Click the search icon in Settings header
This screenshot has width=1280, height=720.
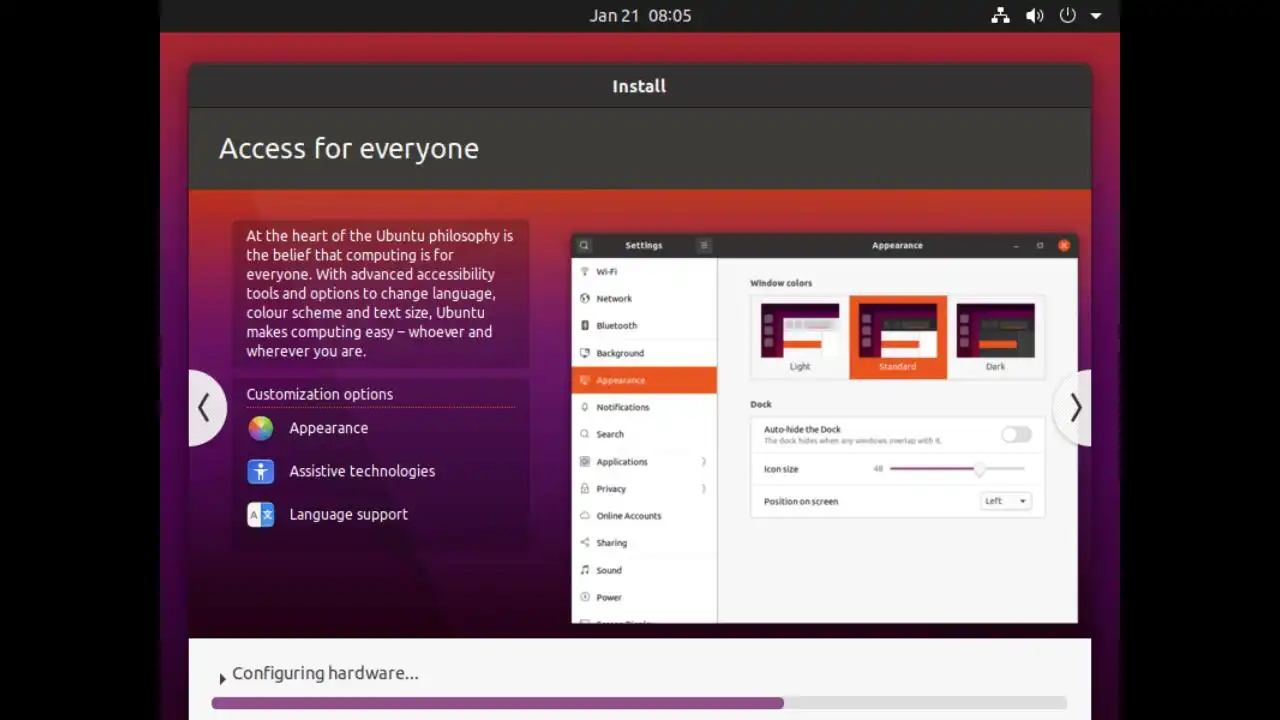584,245
